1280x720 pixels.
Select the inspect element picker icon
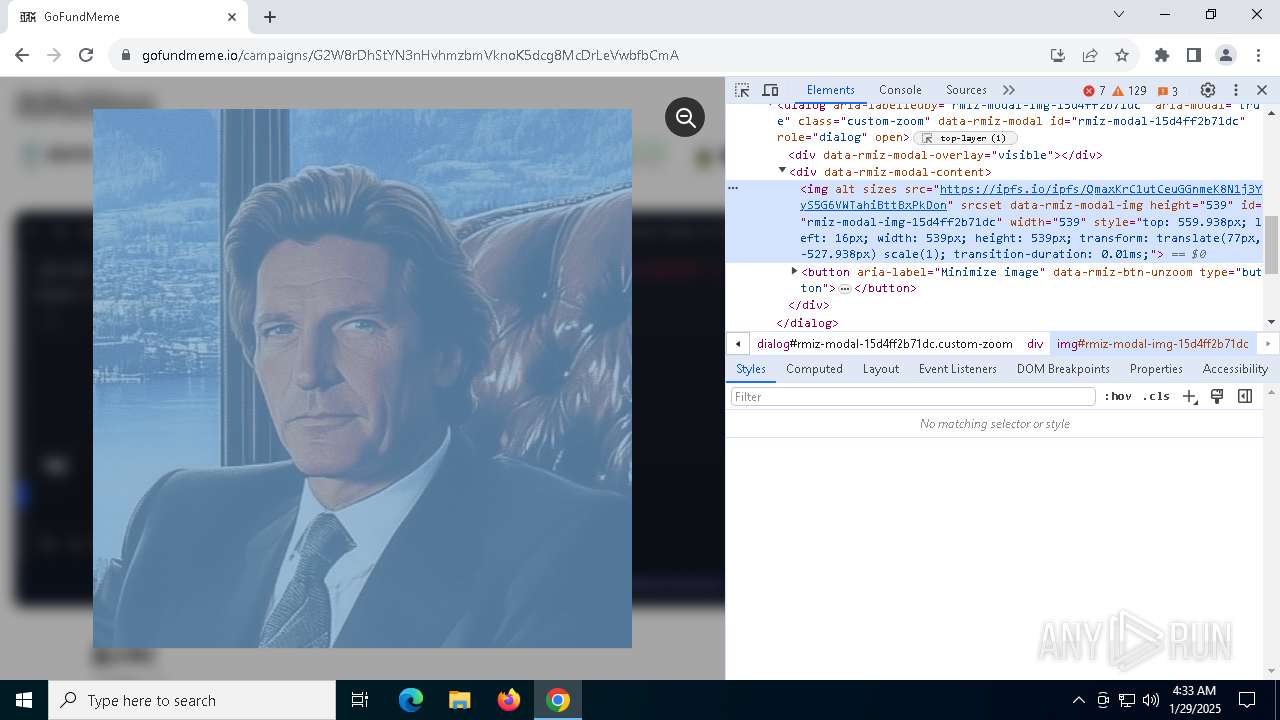pos(742,90)
